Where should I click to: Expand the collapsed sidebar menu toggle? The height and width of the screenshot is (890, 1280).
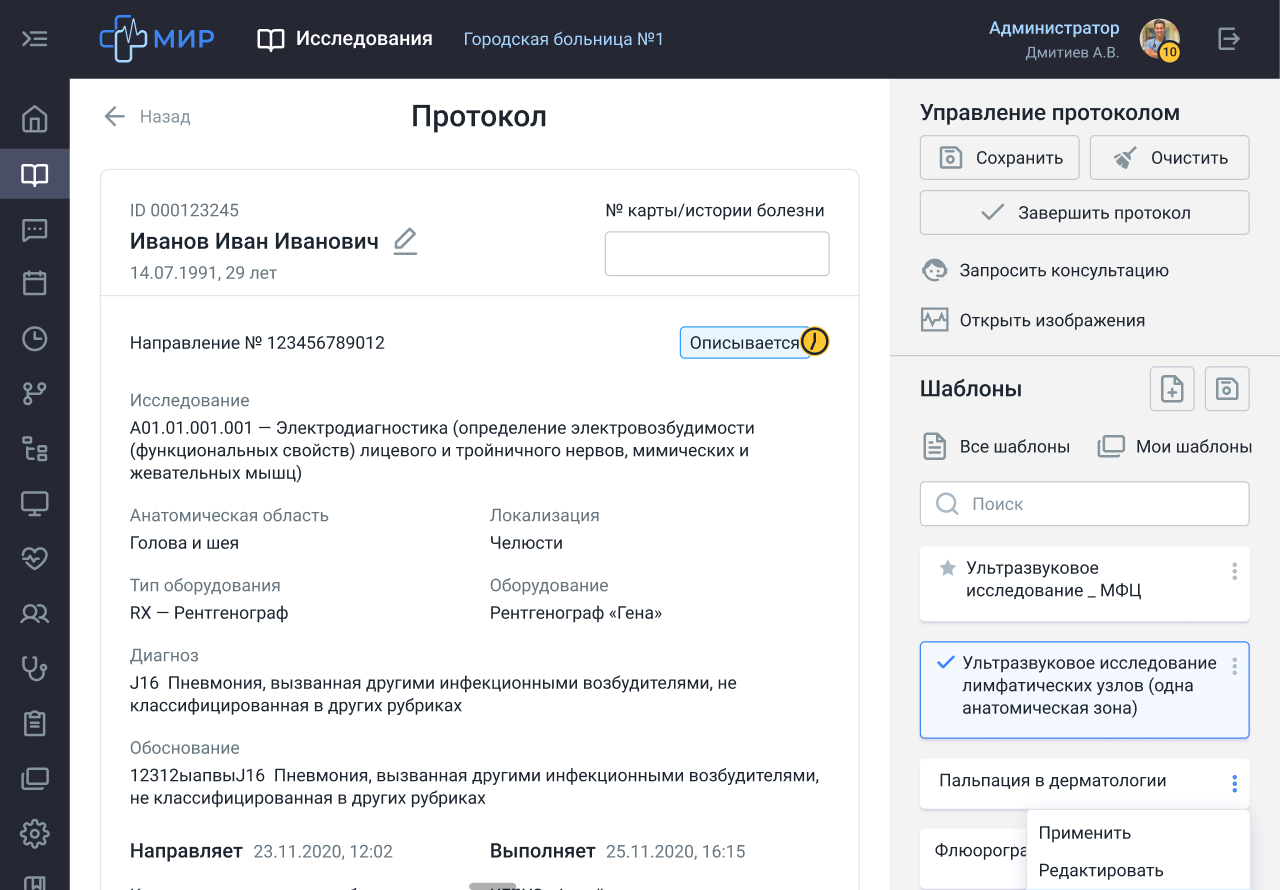[x=35, y=39]
